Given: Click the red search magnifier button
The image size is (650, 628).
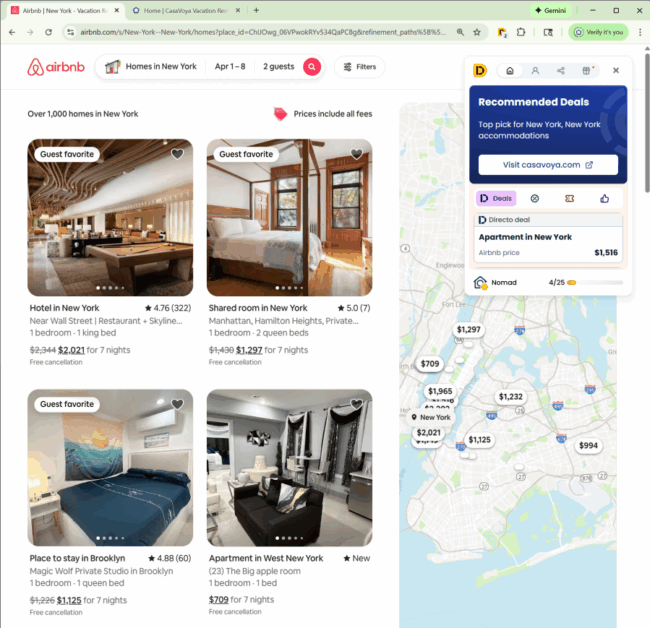Looking at the screenshot, I should 312,67.
